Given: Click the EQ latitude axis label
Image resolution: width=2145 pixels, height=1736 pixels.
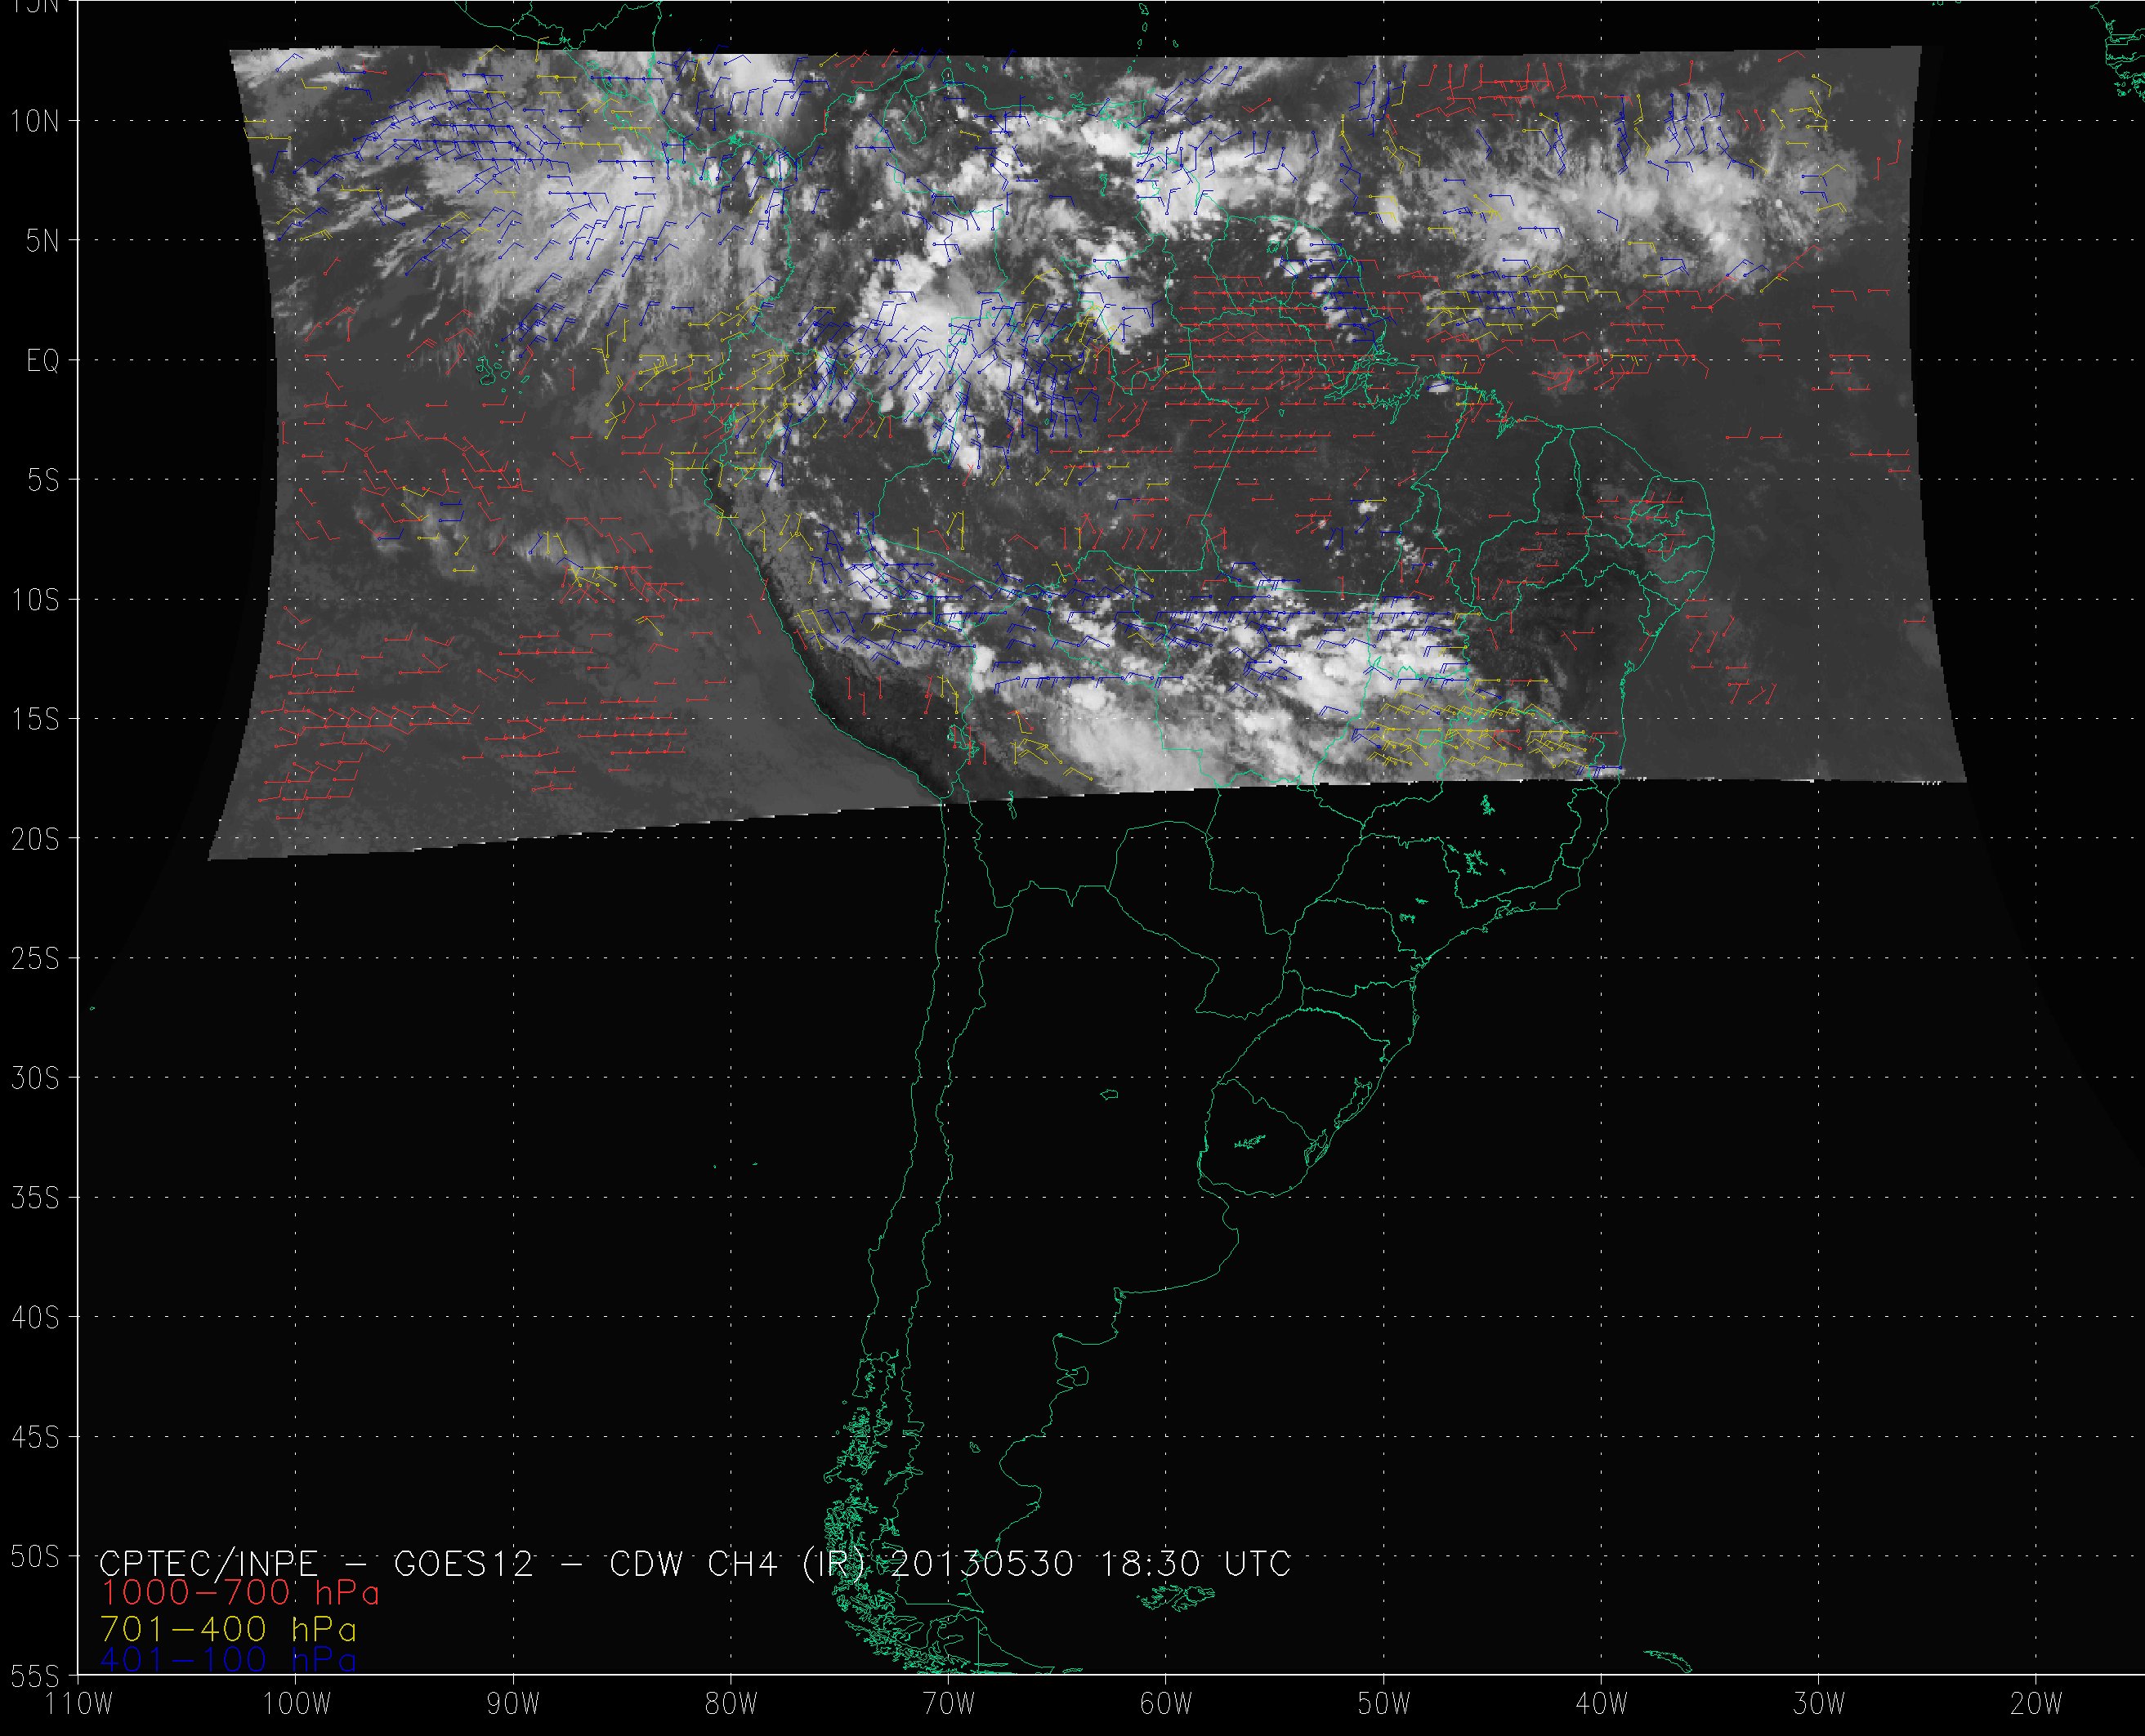Looking at the screenshot, I should (42, 361).
